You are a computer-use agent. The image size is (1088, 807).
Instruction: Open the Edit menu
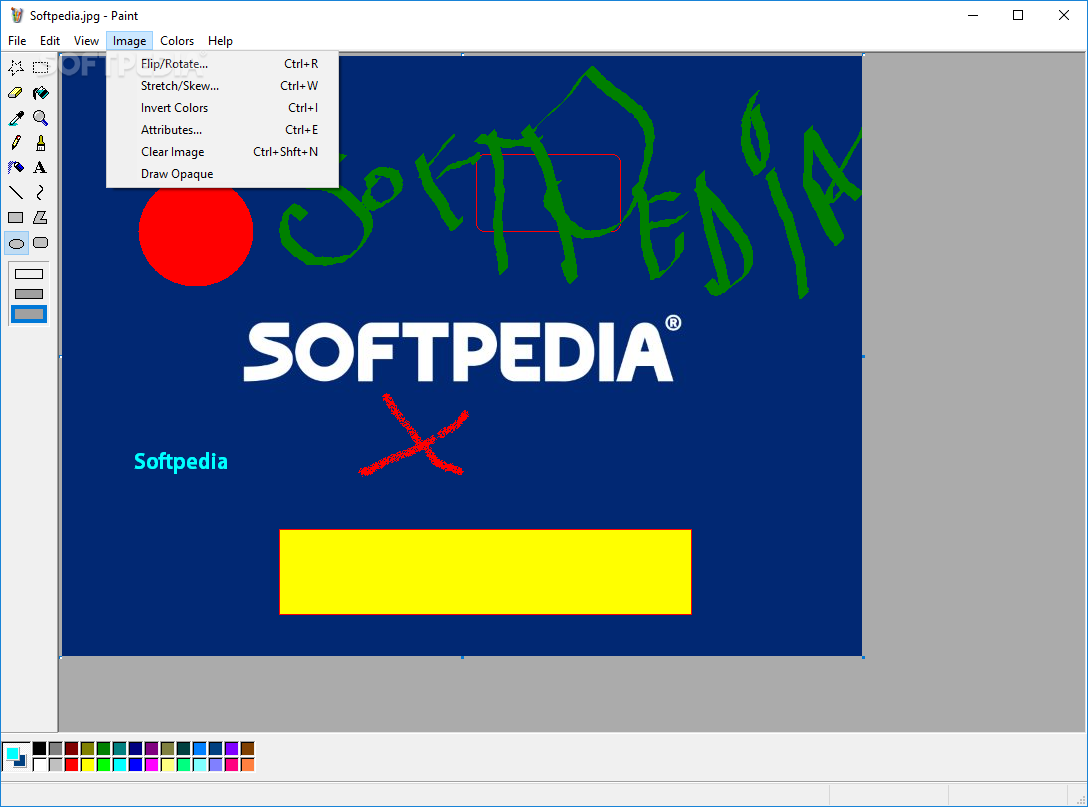pyautogui.click(x=49, y=41)
